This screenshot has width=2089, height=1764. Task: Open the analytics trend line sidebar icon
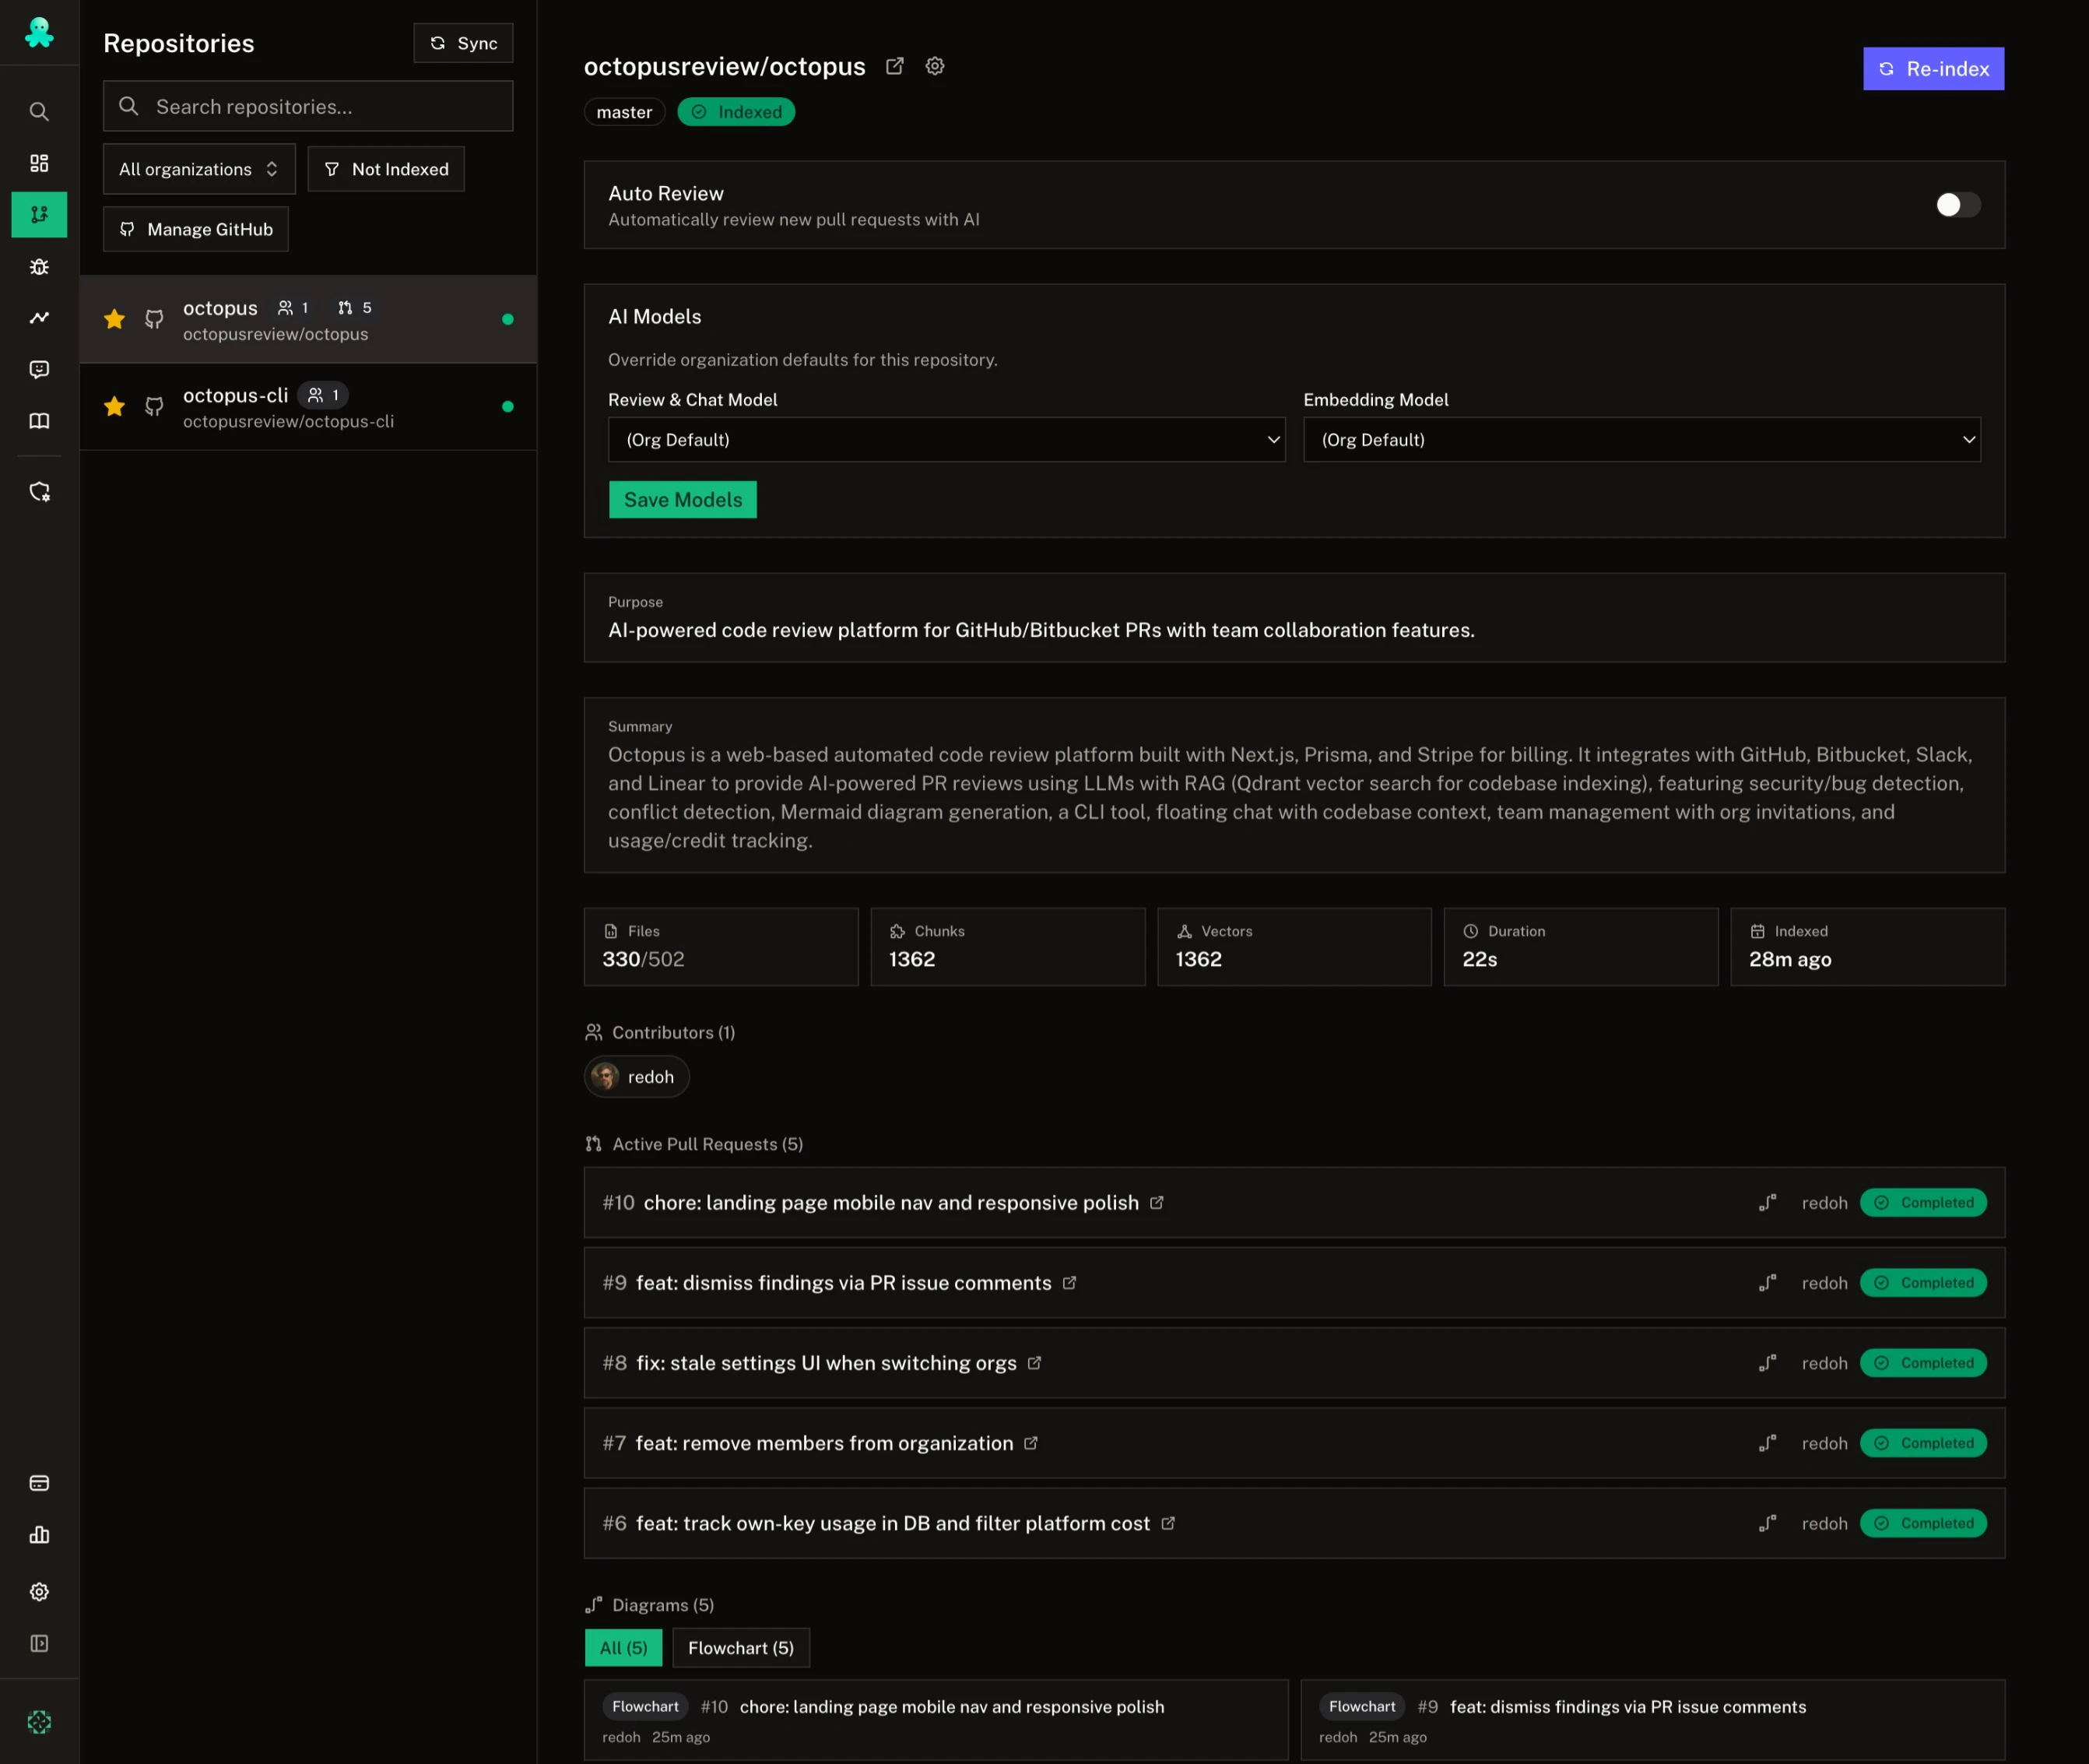pos(39,318)
